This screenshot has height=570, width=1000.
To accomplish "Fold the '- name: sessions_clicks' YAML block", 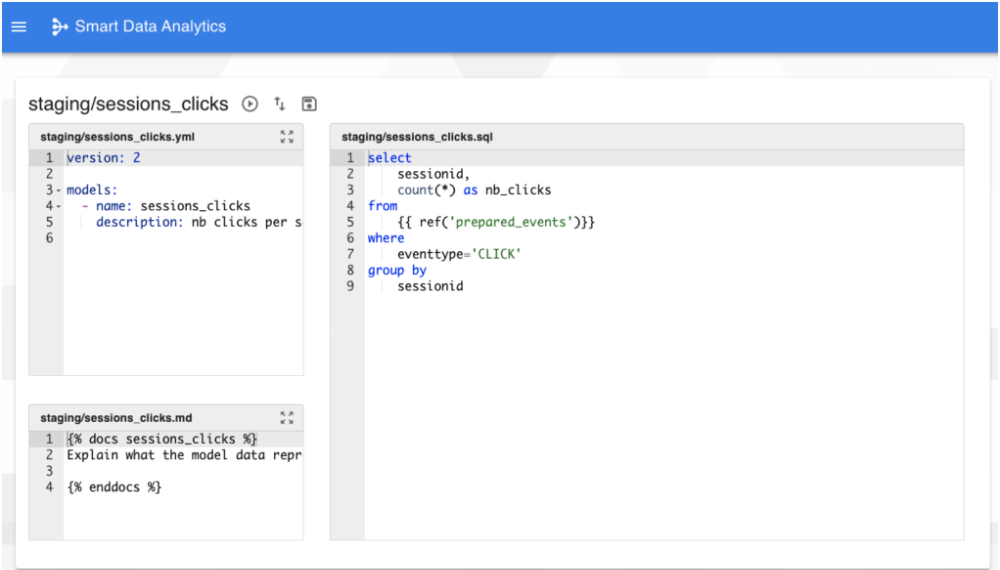I will (59, 207).
